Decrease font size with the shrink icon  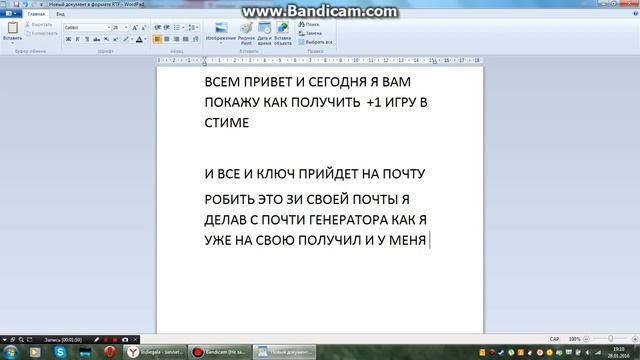(144, 27)
